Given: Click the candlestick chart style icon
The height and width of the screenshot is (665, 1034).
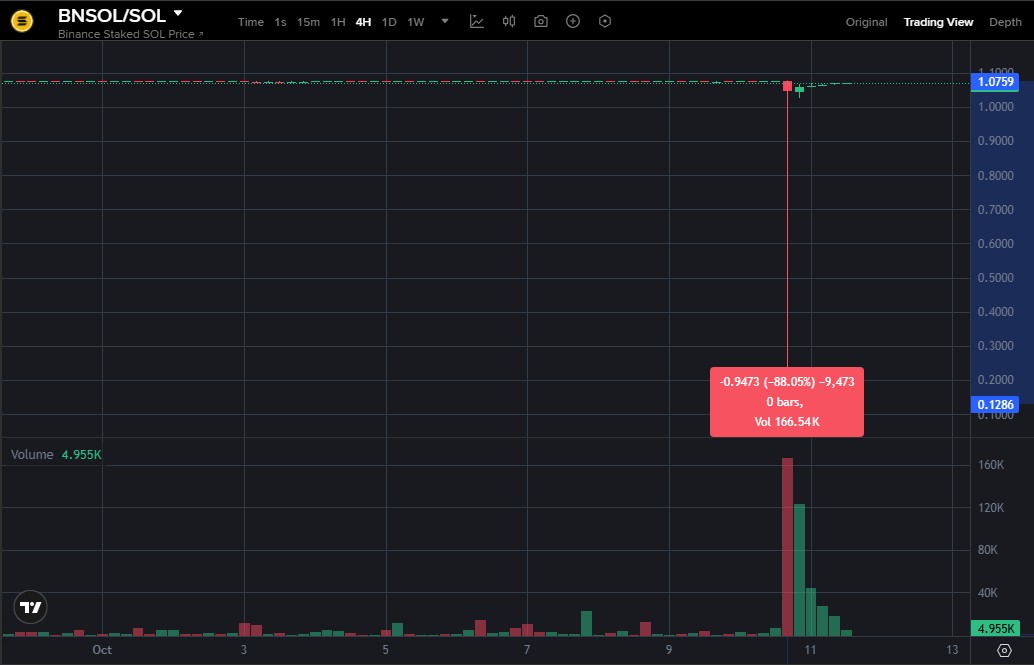Looking at the screenshot, I should click(x=509, y=22).
